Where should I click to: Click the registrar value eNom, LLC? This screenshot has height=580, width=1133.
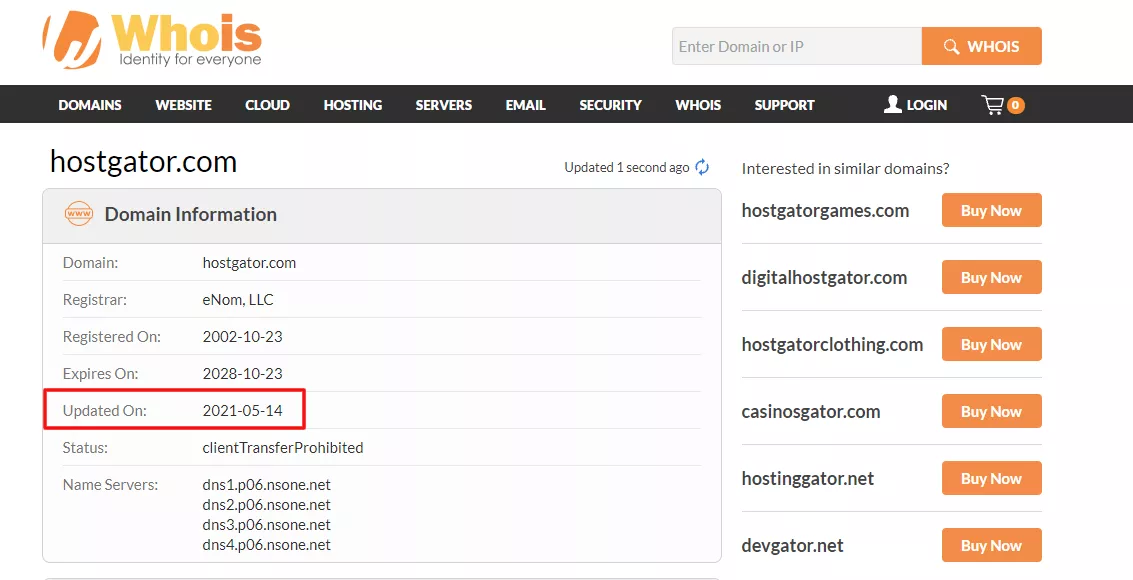[238, 300]
